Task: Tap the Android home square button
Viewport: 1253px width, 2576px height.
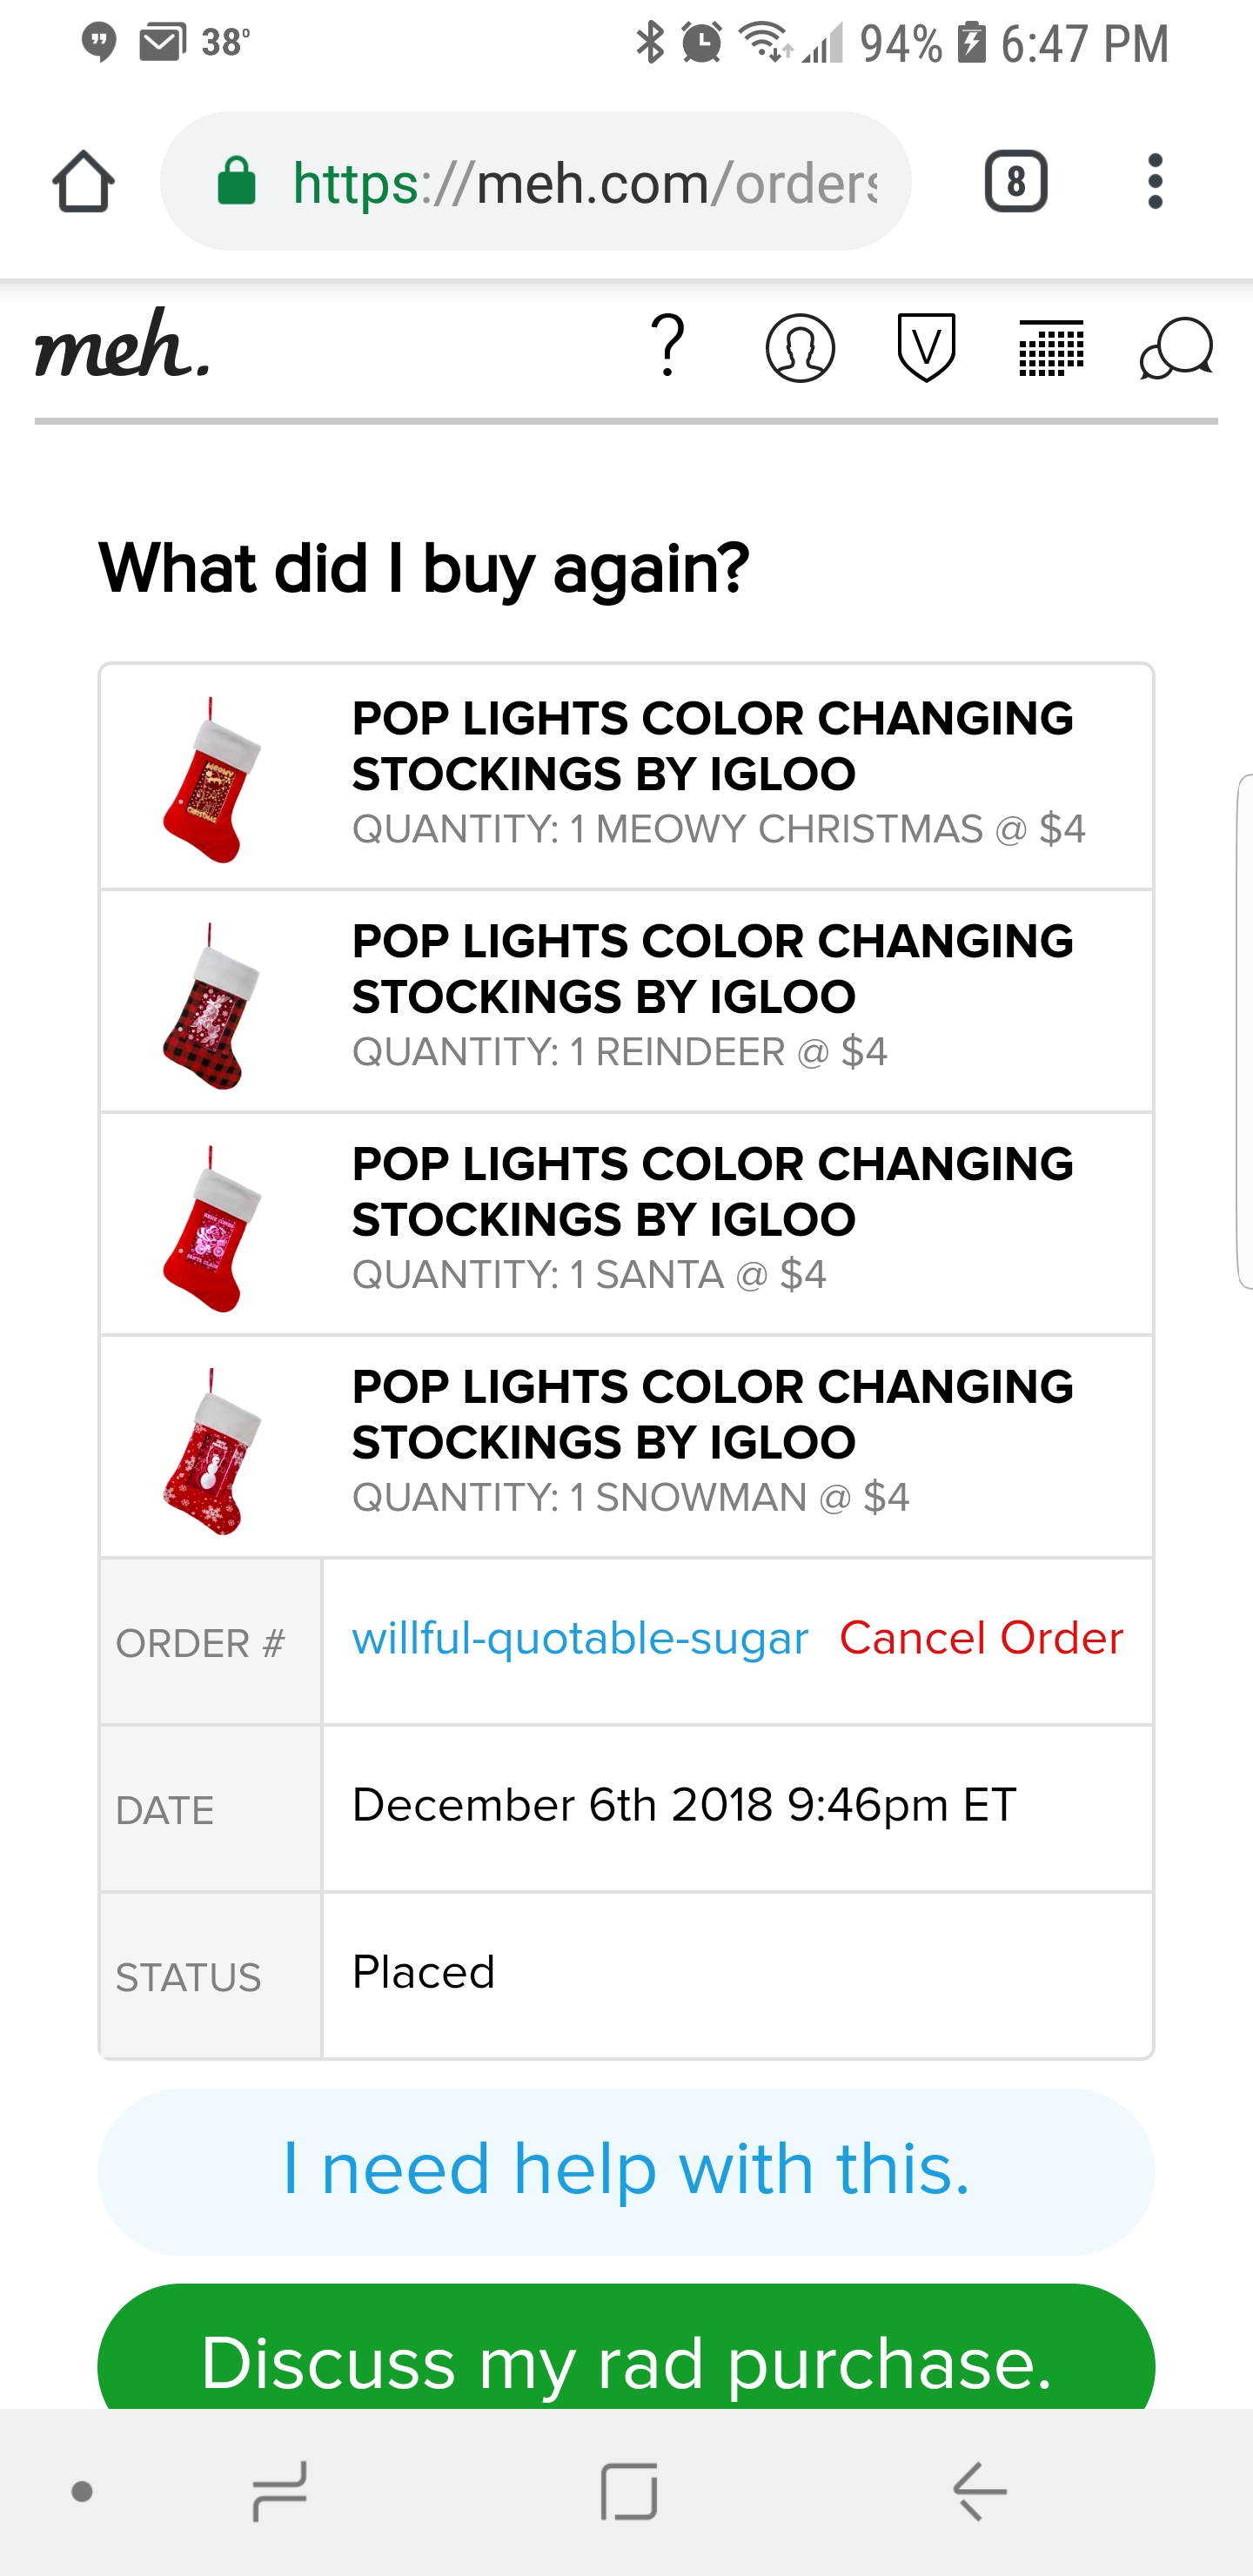Action: tap(629, 2490)
